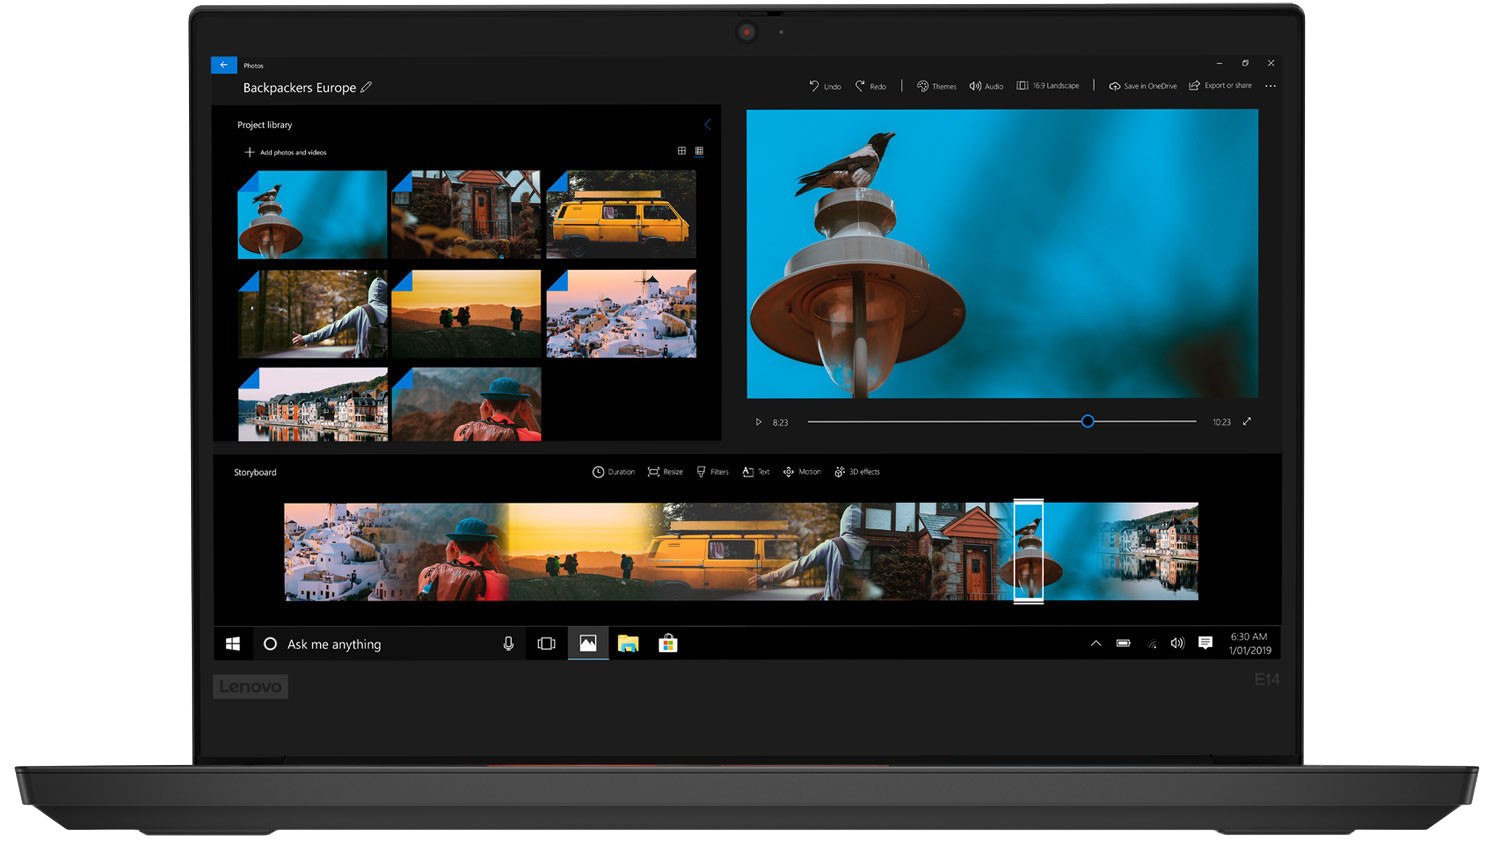Switch library to small grid view
Viewport: 1500px width, 854px height.
[x=699, y=151]
